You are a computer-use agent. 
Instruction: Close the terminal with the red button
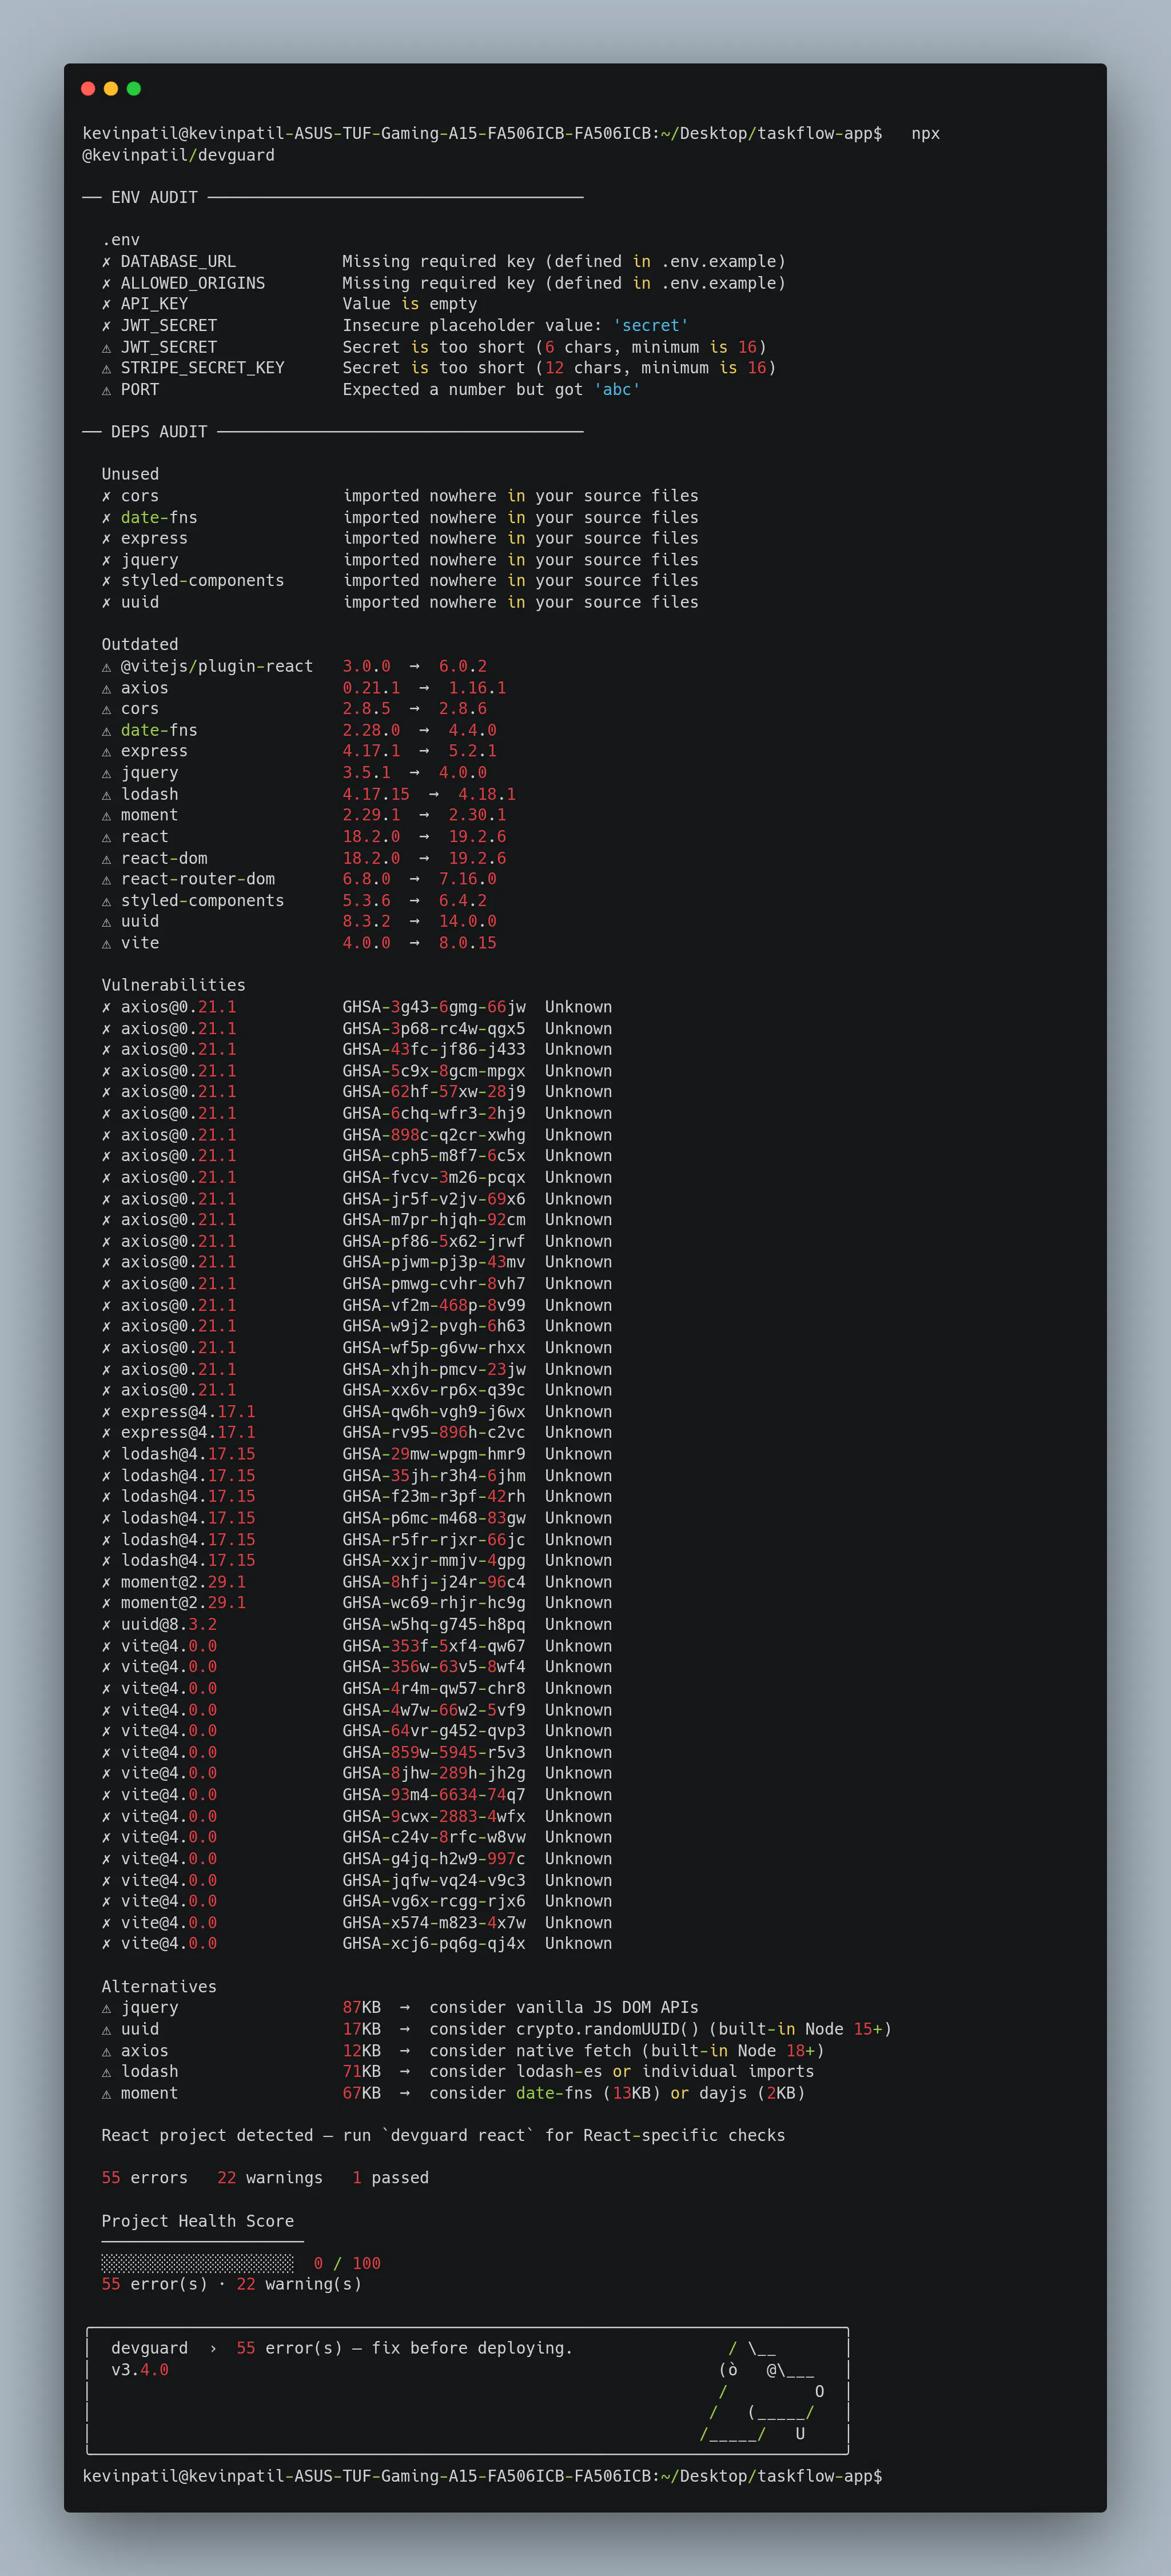click(88, 89)
